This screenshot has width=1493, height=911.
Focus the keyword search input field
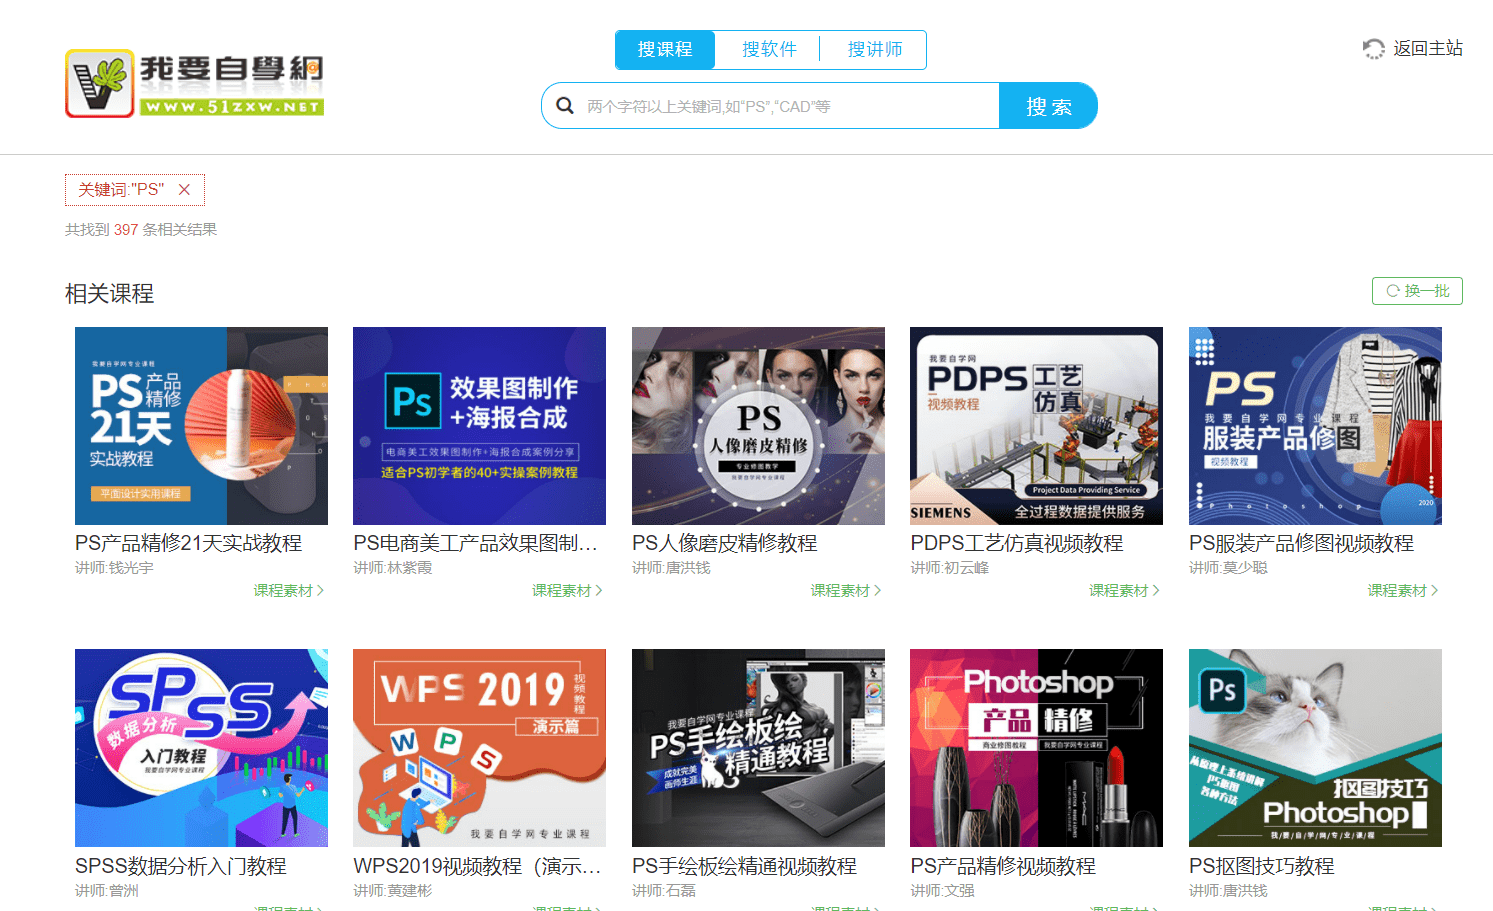(x=788, y=106)
